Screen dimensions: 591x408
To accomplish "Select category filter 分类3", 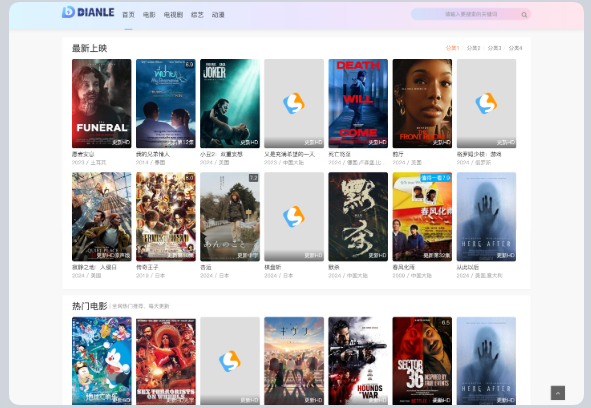I will tap(495, 48).
